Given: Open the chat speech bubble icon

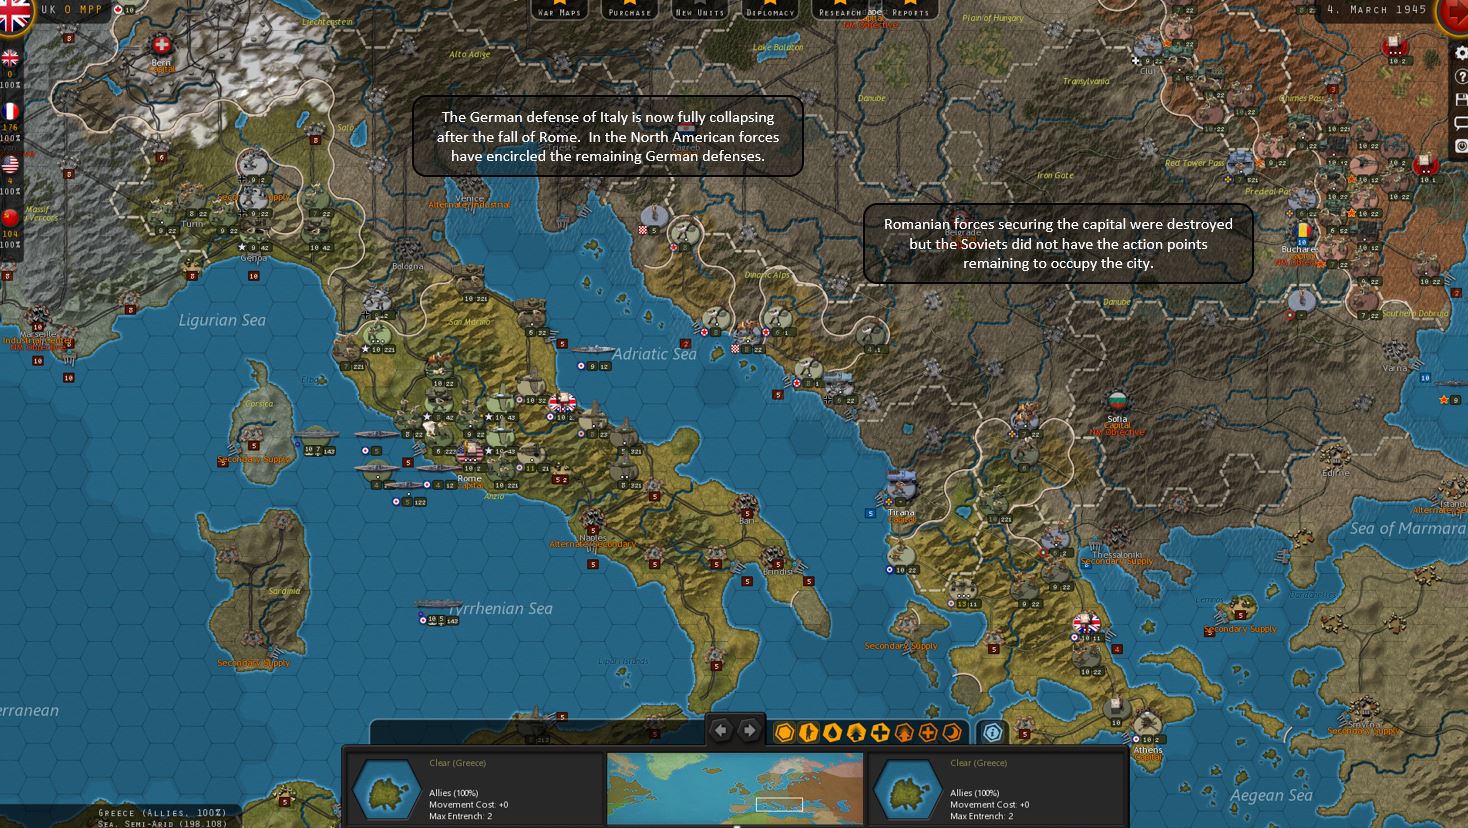Looking at the screenshot, I should pyautogui.click(x=1460, y=123).
